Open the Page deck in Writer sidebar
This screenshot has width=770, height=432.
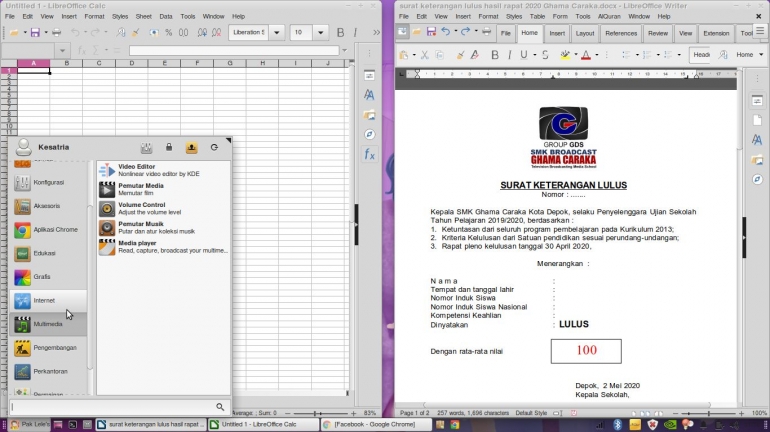(x=757, y=120)
